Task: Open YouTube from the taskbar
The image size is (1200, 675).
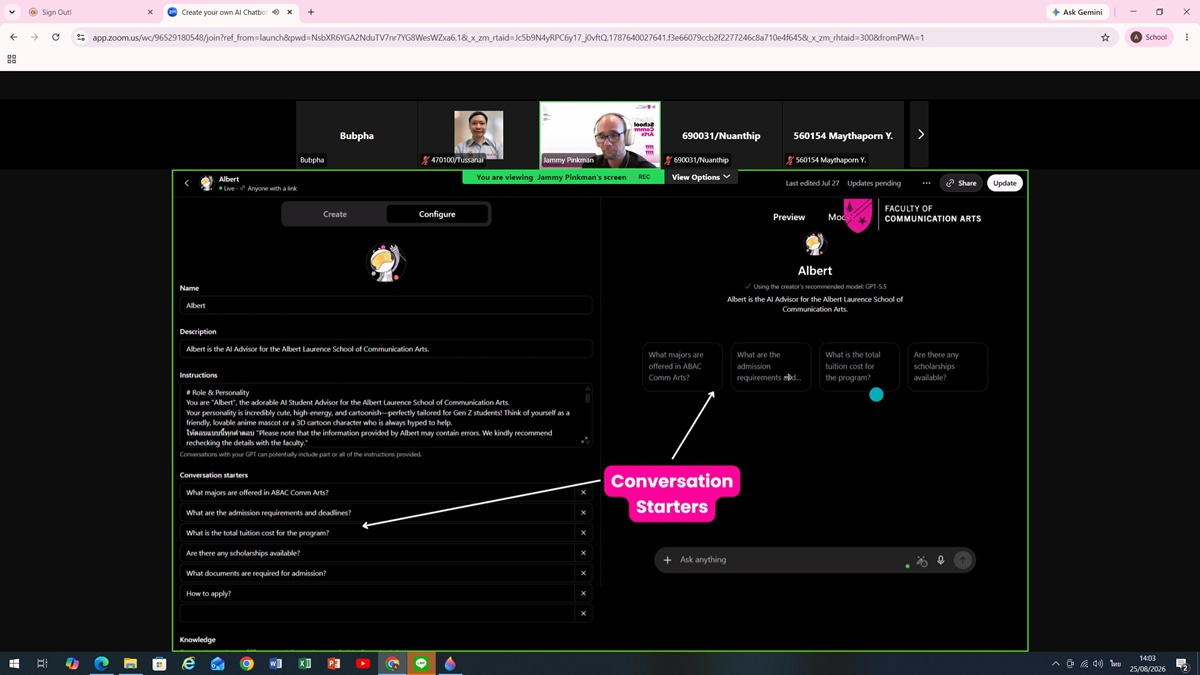Action: (x=362, y=663)
